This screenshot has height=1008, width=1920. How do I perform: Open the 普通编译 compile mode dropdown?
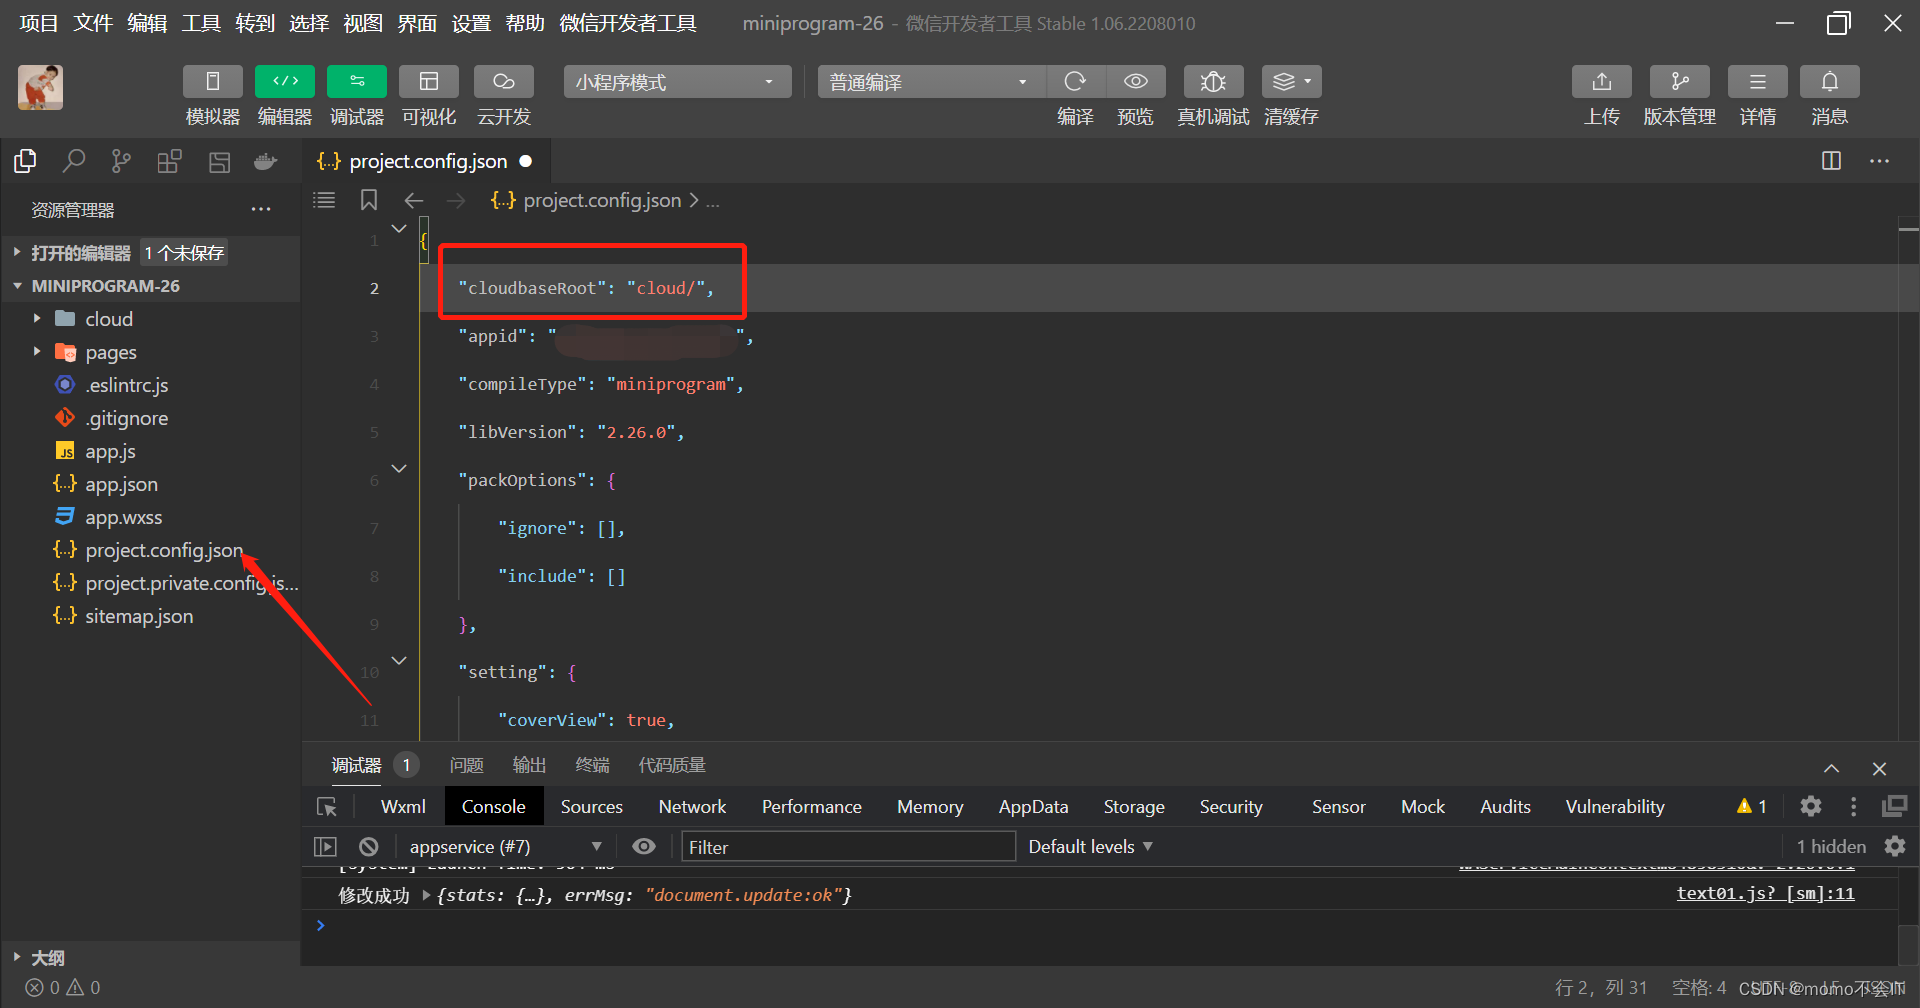[931, 82]
